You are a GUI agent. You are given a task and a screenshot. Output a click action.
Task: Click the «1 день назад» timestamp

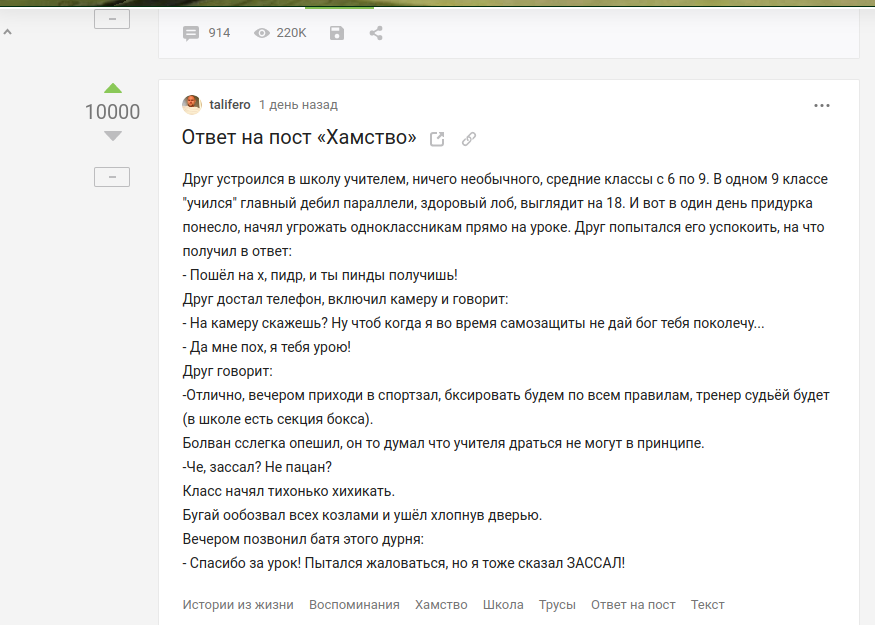click(x=298, y=105)
